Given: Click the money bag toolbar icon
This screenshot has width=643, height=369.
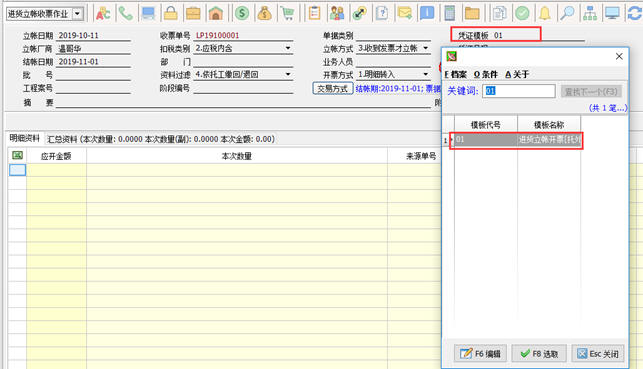Looking at the screenshot, I should [x=264, y=14].
